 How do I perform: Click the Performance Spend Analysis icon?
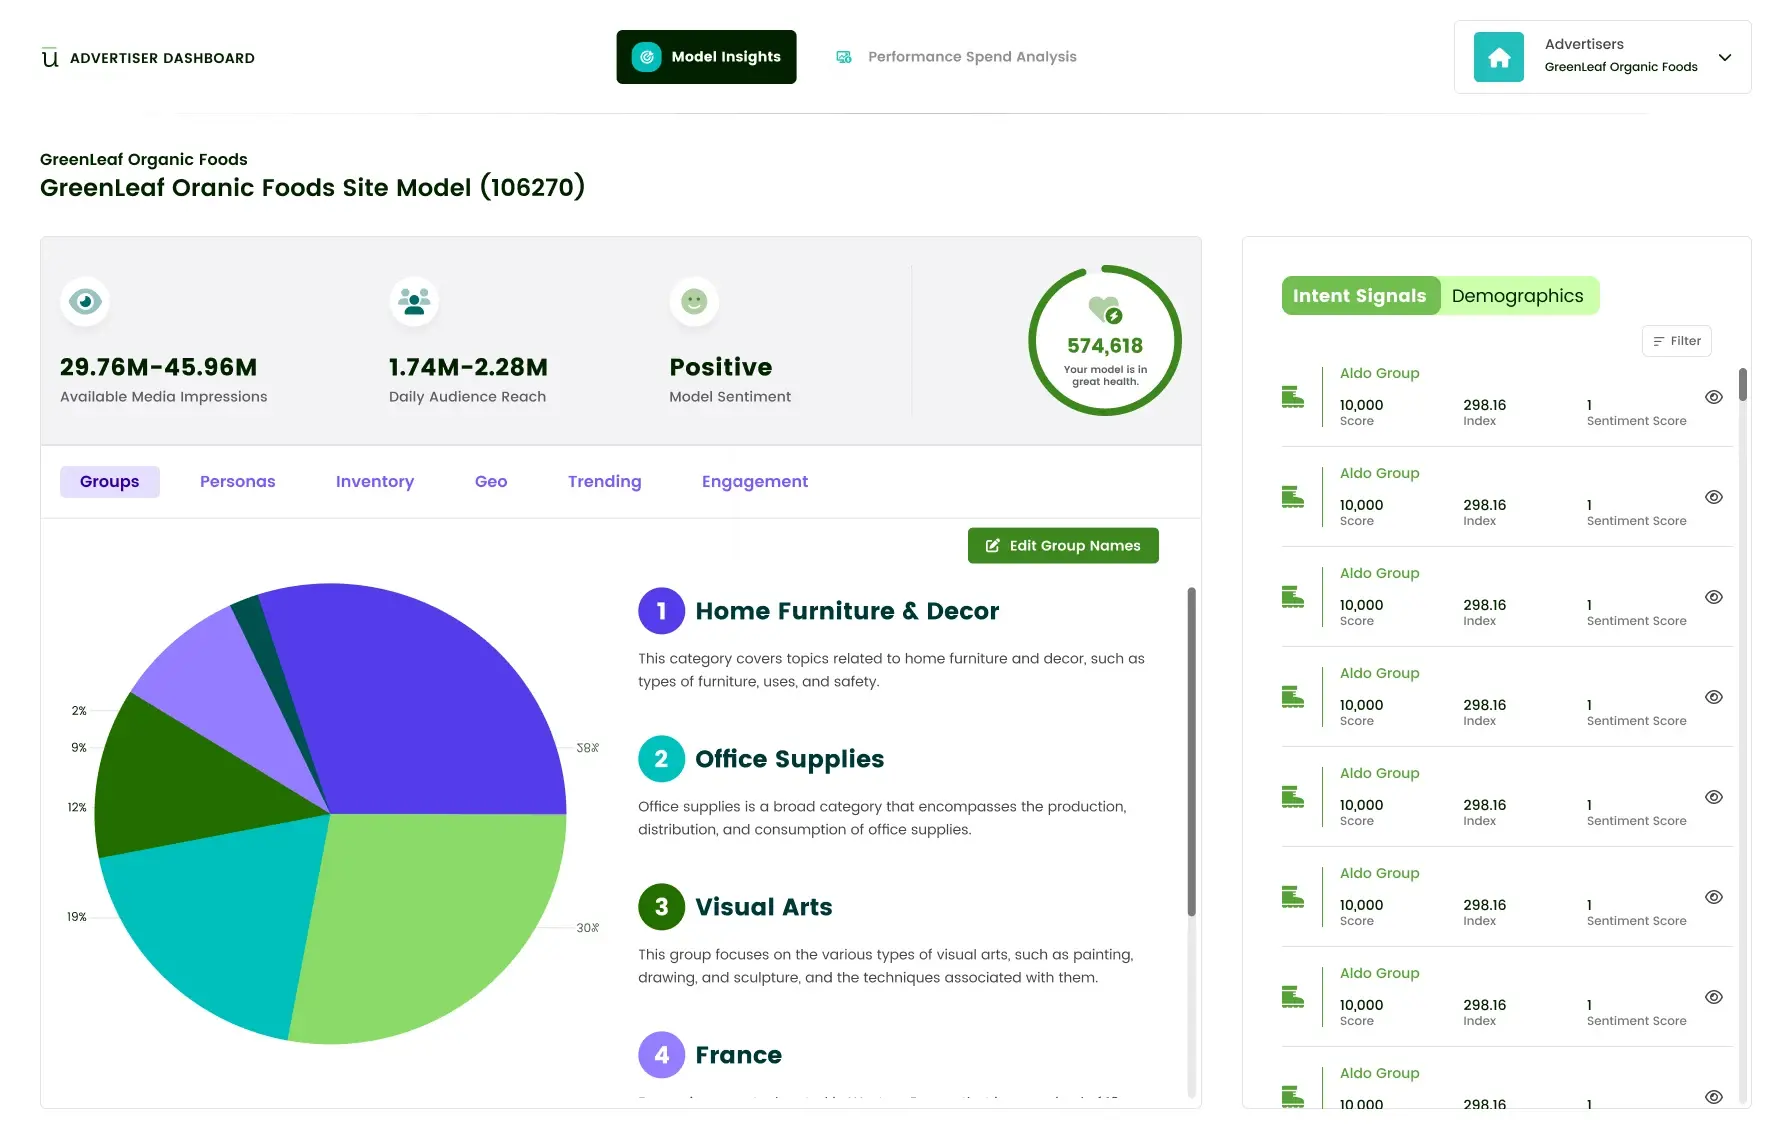(844, 57)
